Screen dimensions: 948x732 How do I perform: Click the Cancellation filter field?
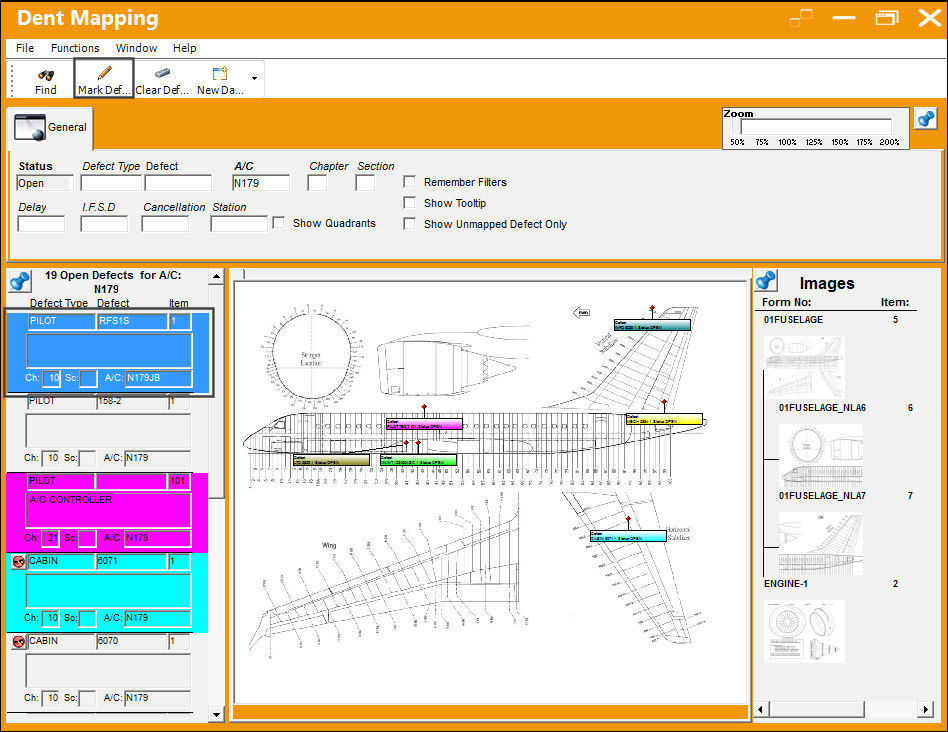165,224
